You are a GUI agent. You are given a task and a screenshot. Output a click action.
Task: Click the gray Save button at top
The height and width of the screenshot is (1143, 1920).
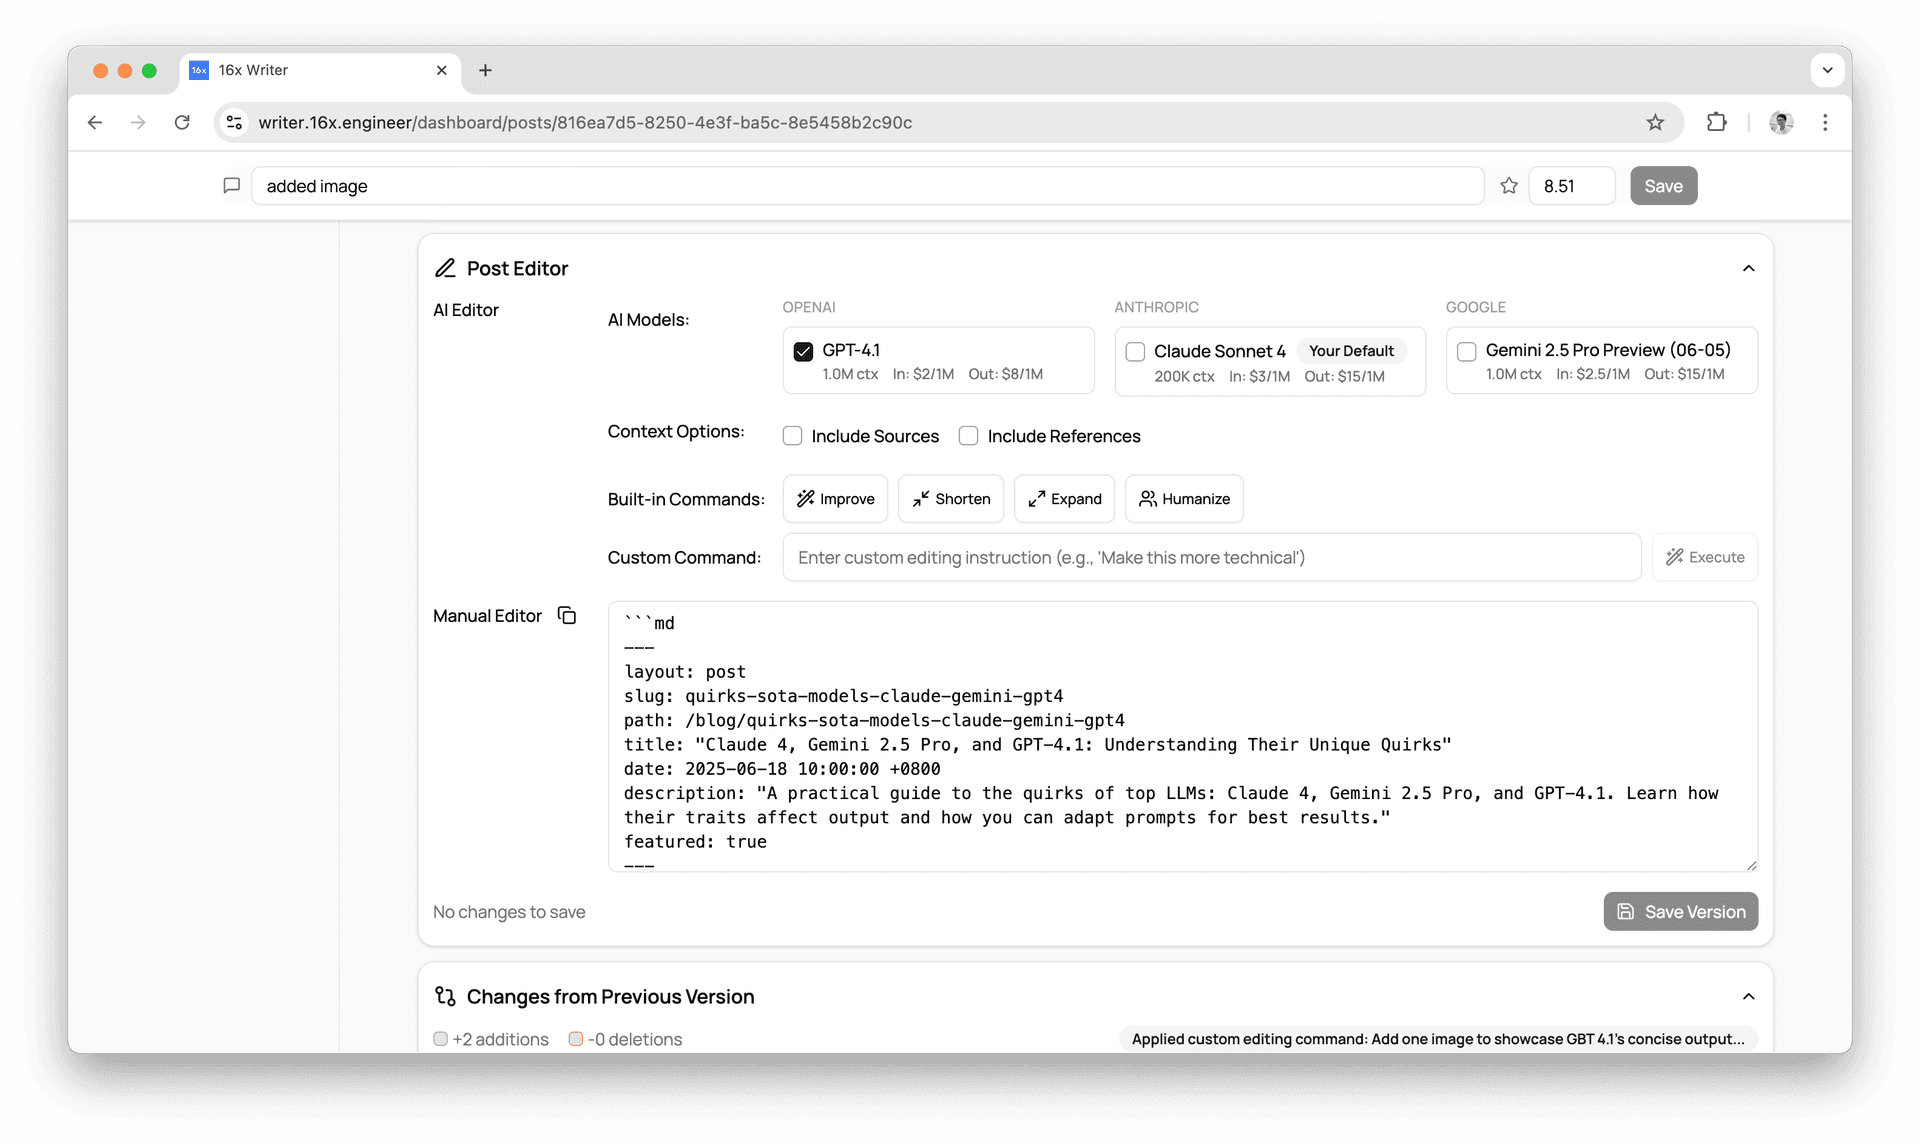[1663, 186]
